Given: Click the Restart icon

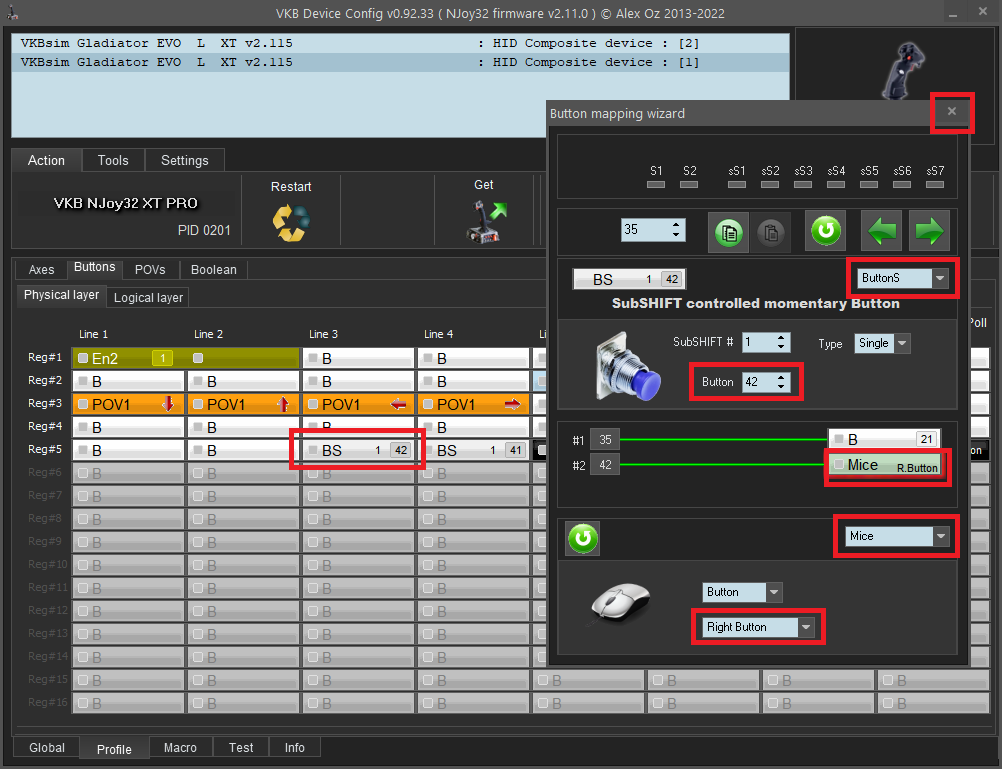Looking at the screenshot, I should tap(291, 222).
